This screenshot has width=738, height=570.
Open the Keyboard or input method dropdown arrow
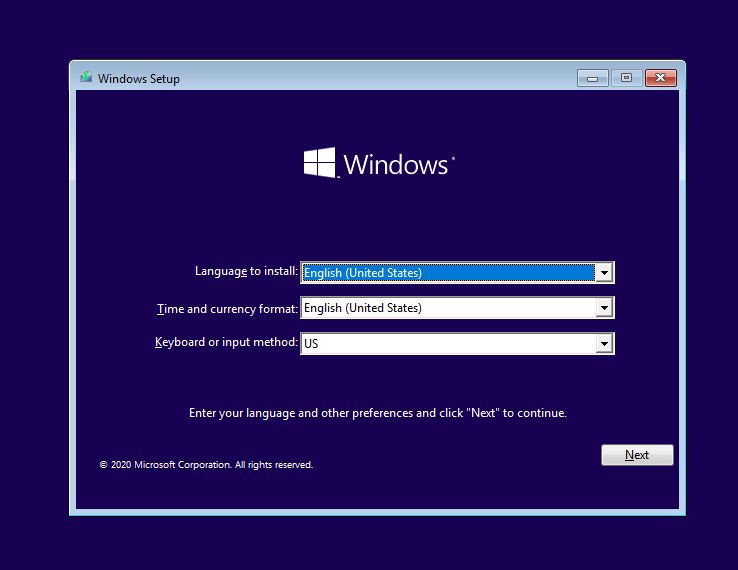[604, 344]
